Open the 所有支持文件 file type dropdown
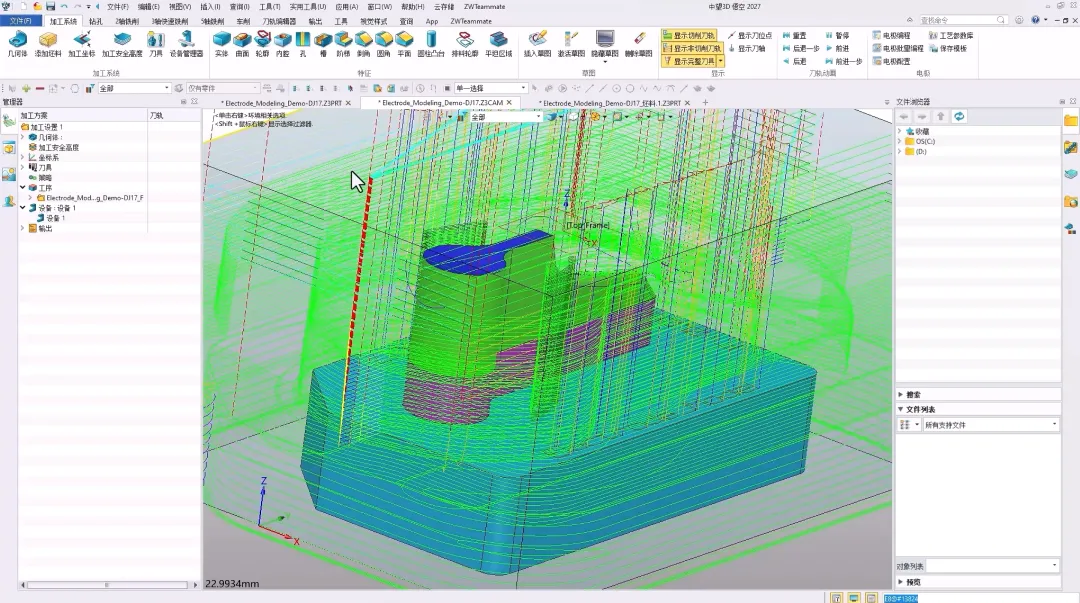Screen dimensions: 1080x603 pyautogui.click(x=990, y=425)
